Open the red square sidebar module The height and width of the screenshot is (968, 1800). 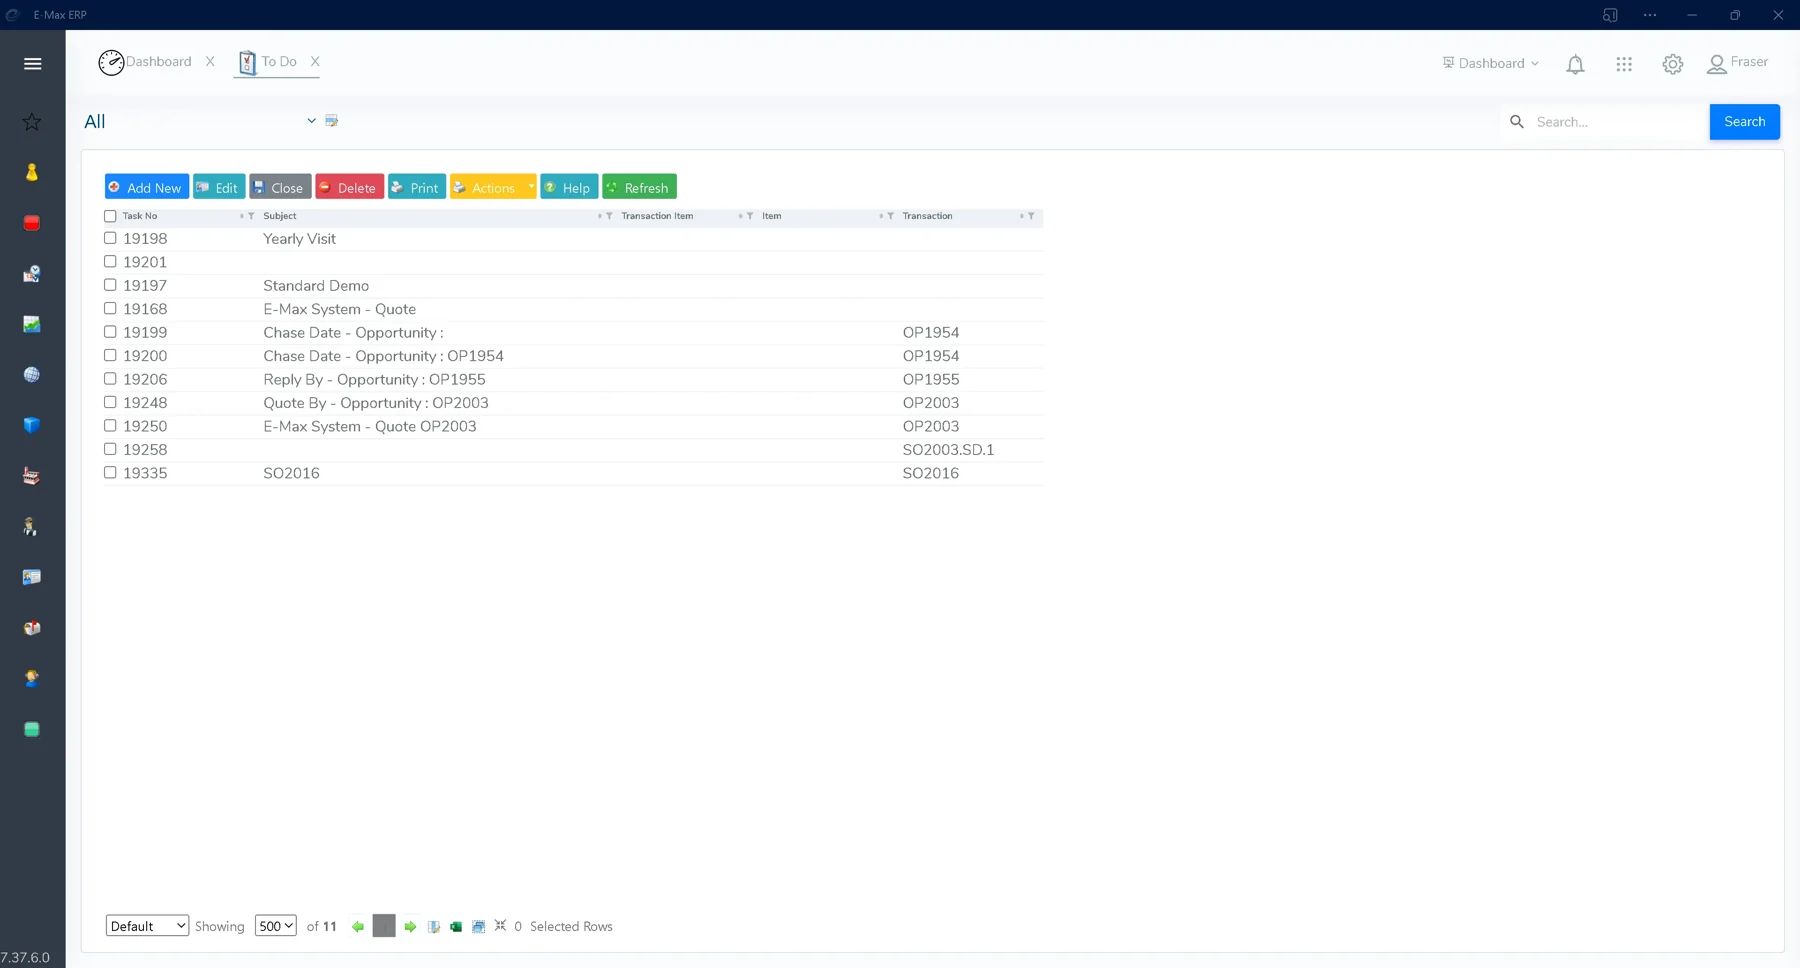click(32, 223)
